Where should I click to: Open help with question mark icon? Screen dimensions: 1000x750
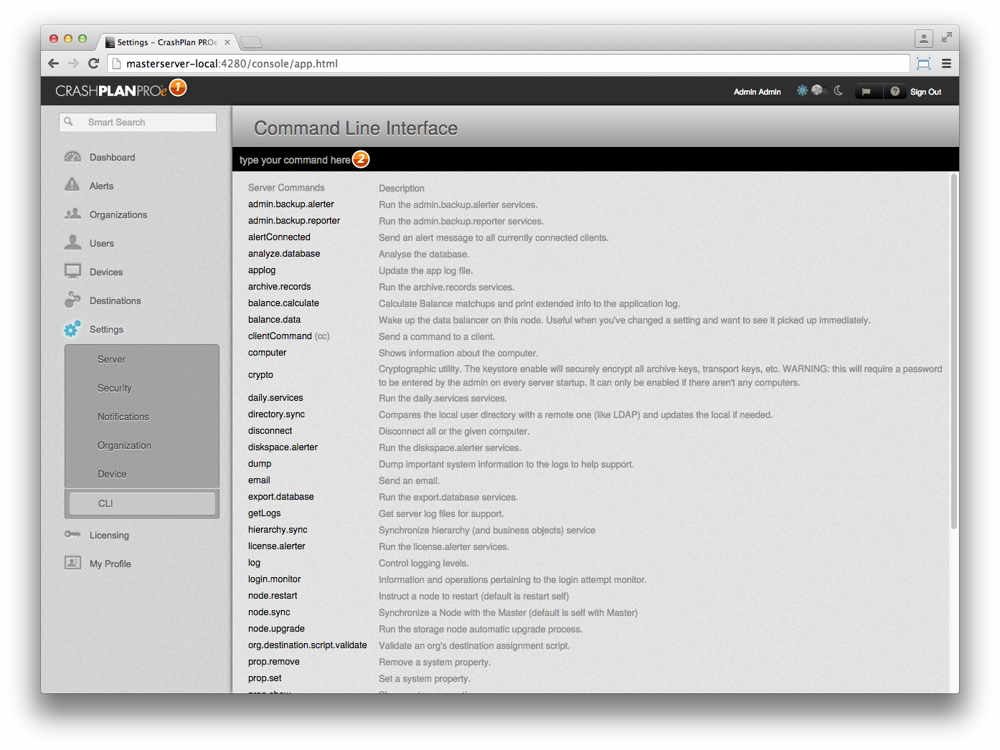(x=895, y=92)
